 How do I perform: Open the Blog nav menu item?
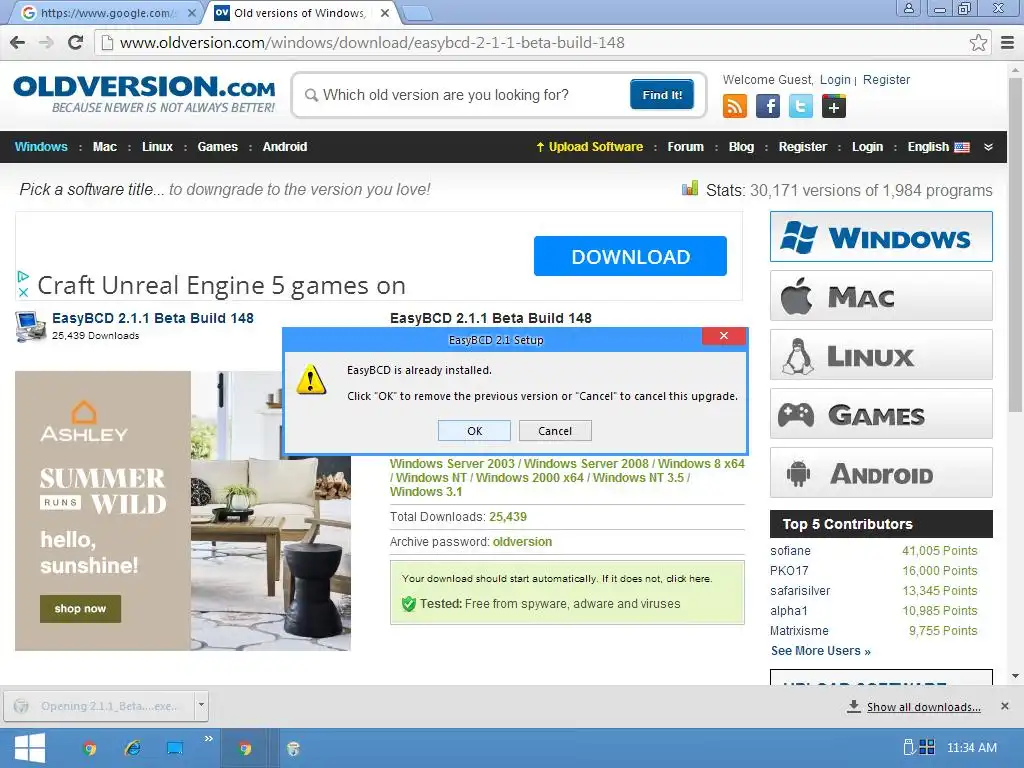[x=741, y=147]
